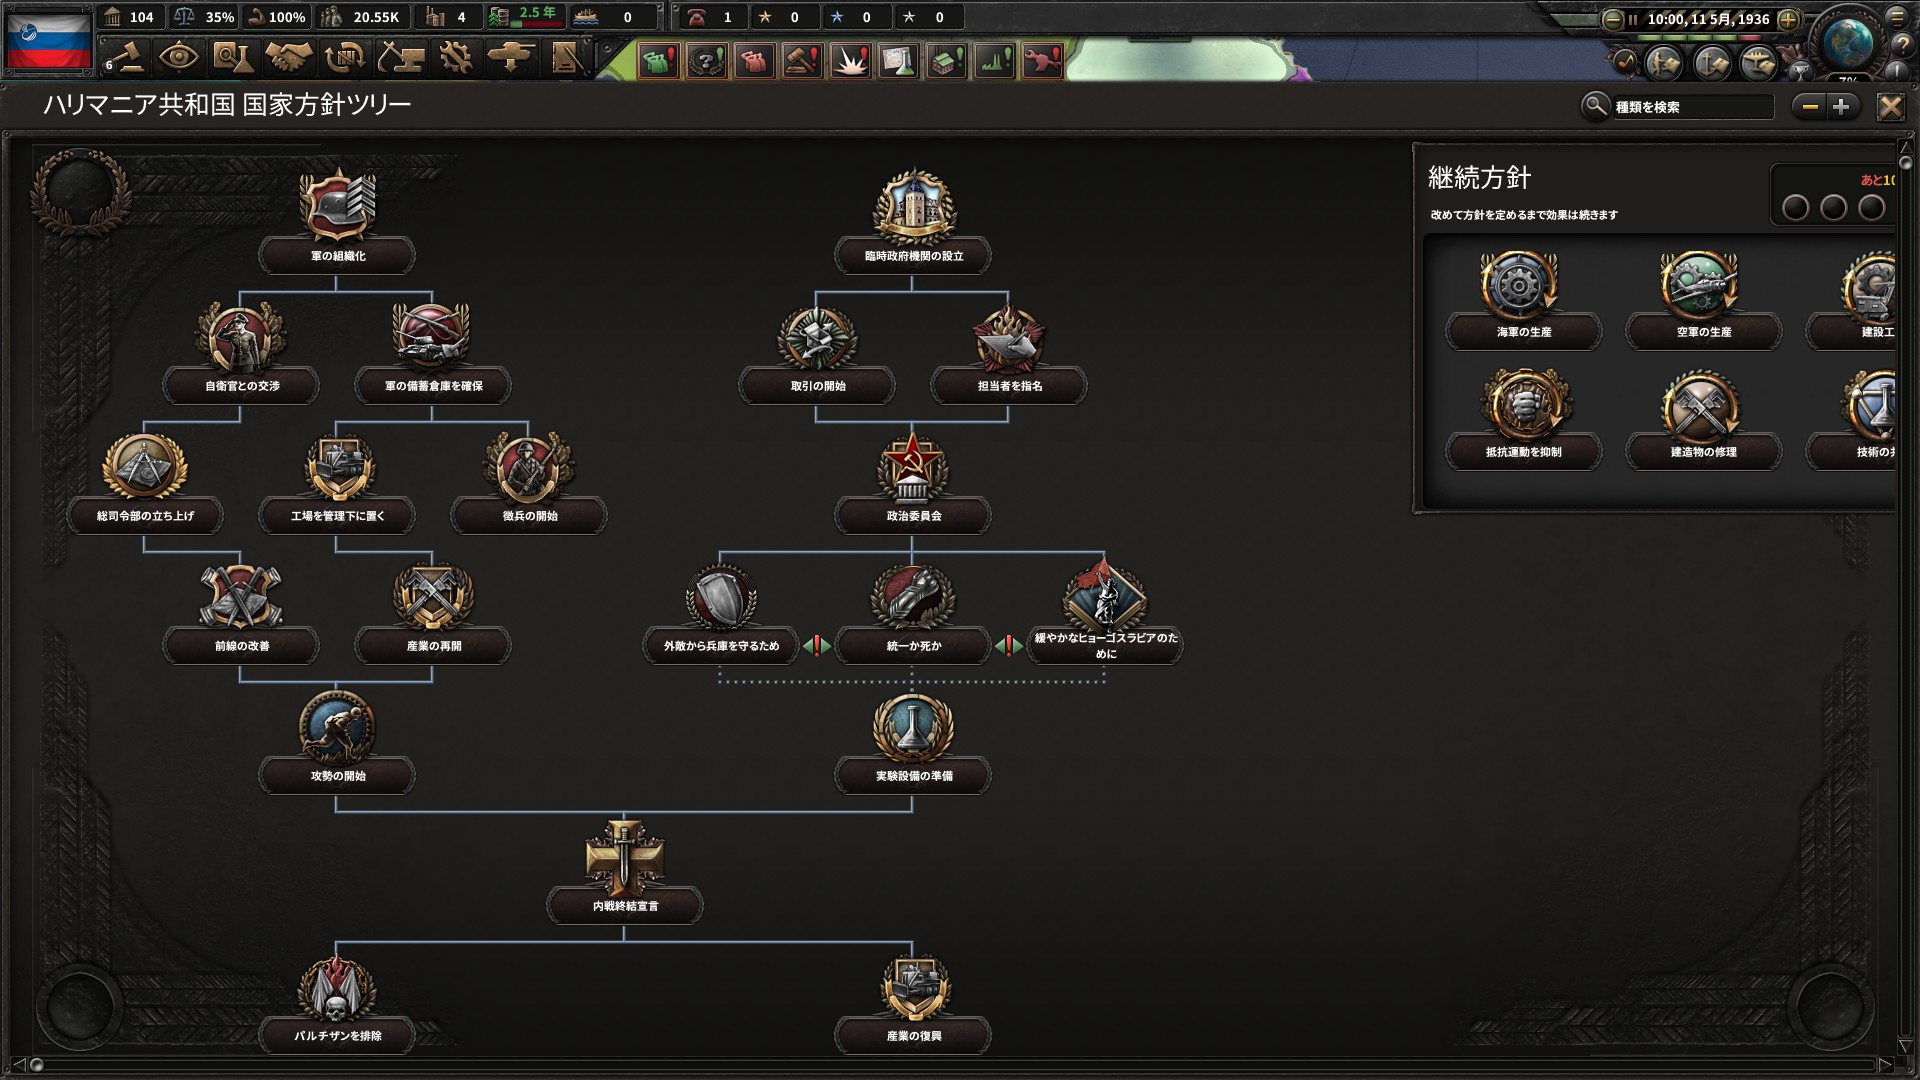
Task: Select the 前線の改善 focus
Action: (241, 612)
